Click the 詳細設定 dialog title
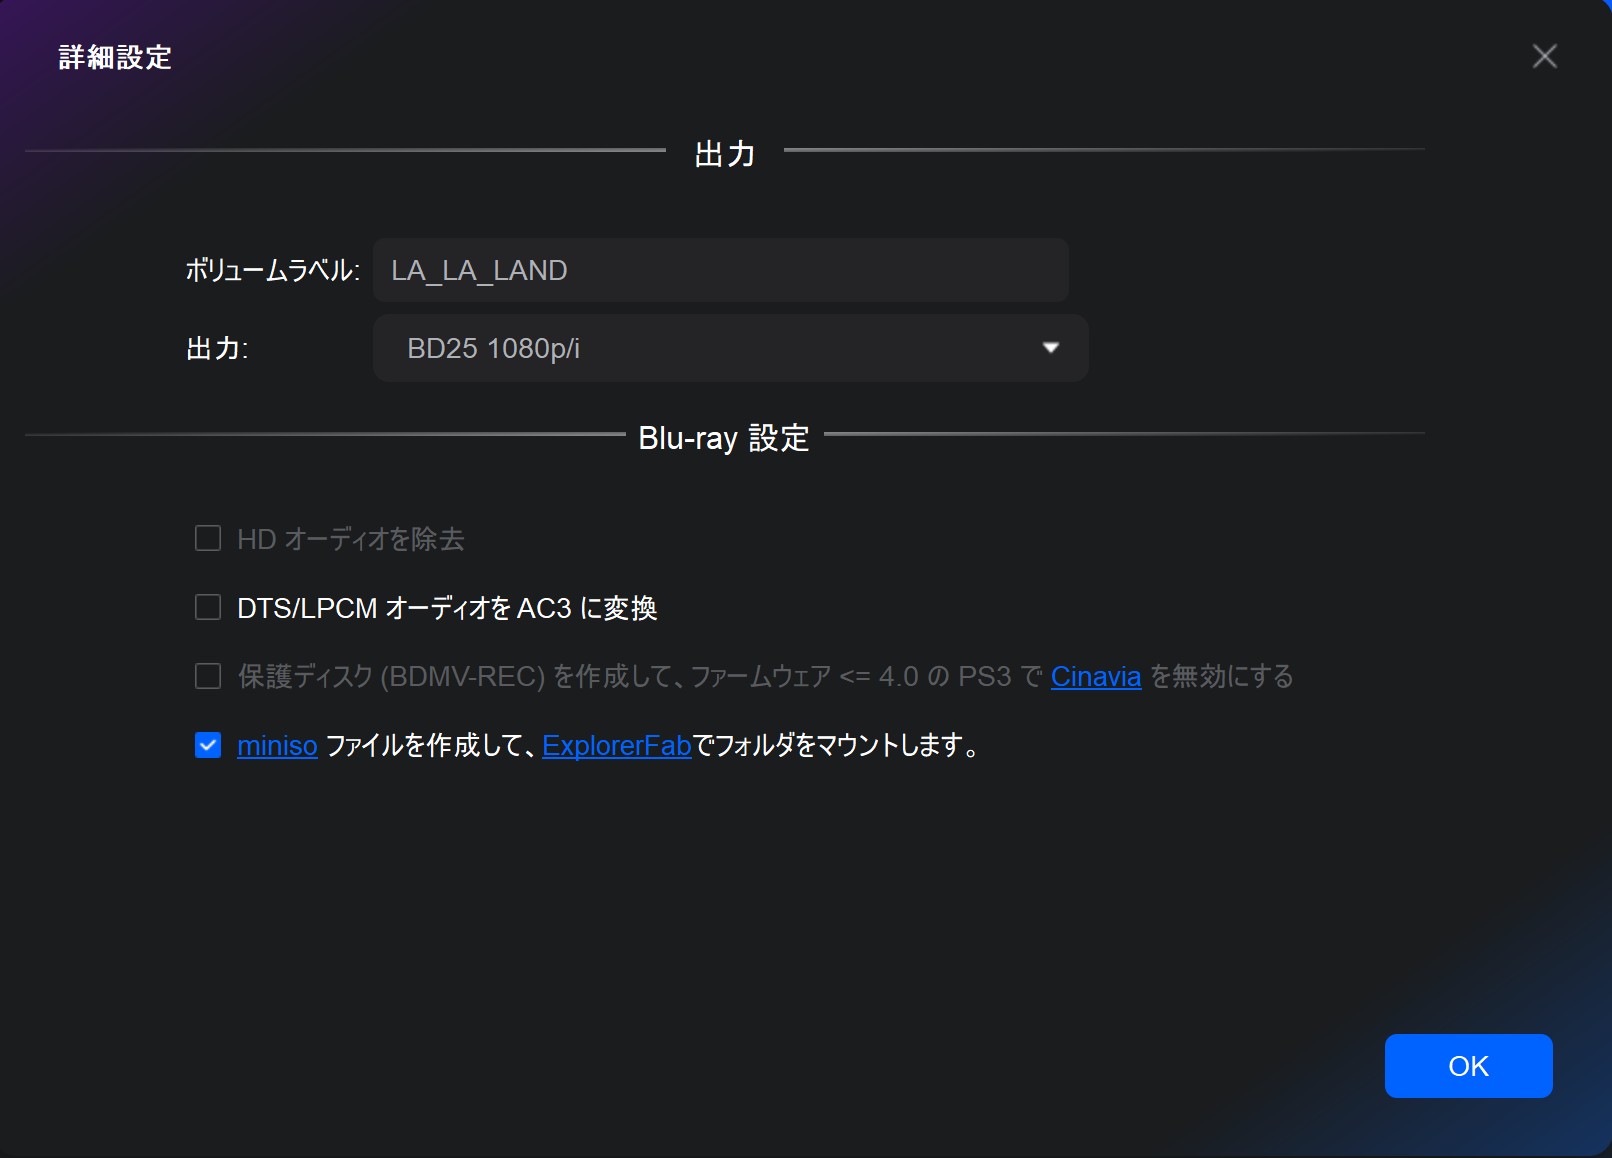This screenshot has height=1158, width=1612. [115, 58]
